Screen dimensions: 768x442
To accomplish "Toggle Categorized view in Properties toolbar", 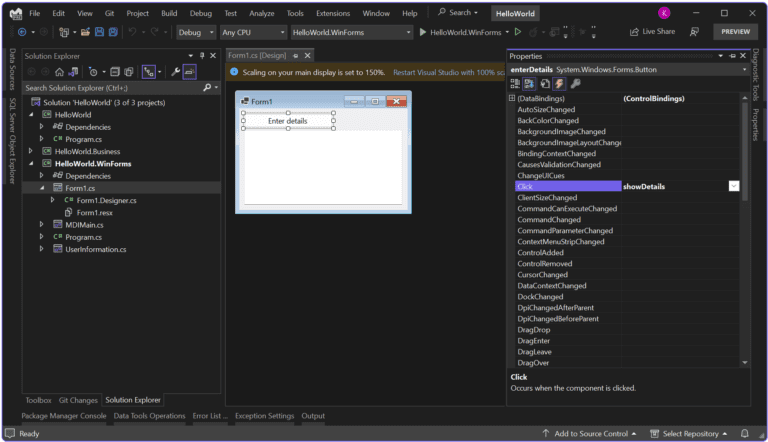I will click(515, 84).
